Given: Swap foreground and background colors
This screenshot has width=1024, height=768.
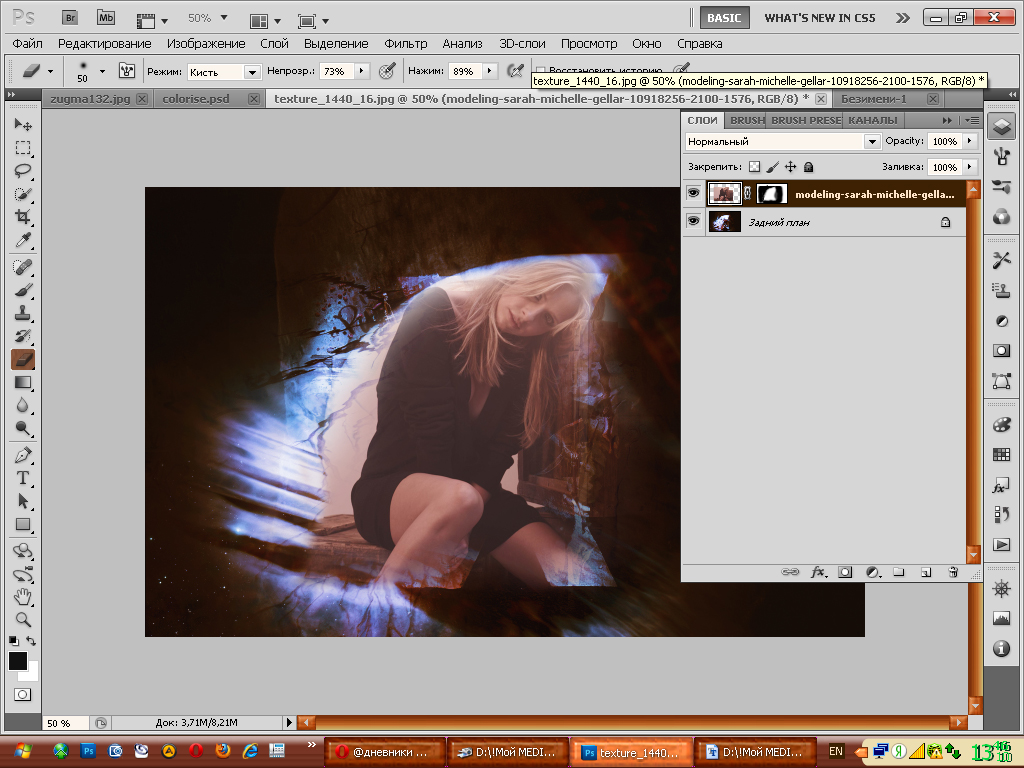Looking at the screenshot, I should point(31,641).
